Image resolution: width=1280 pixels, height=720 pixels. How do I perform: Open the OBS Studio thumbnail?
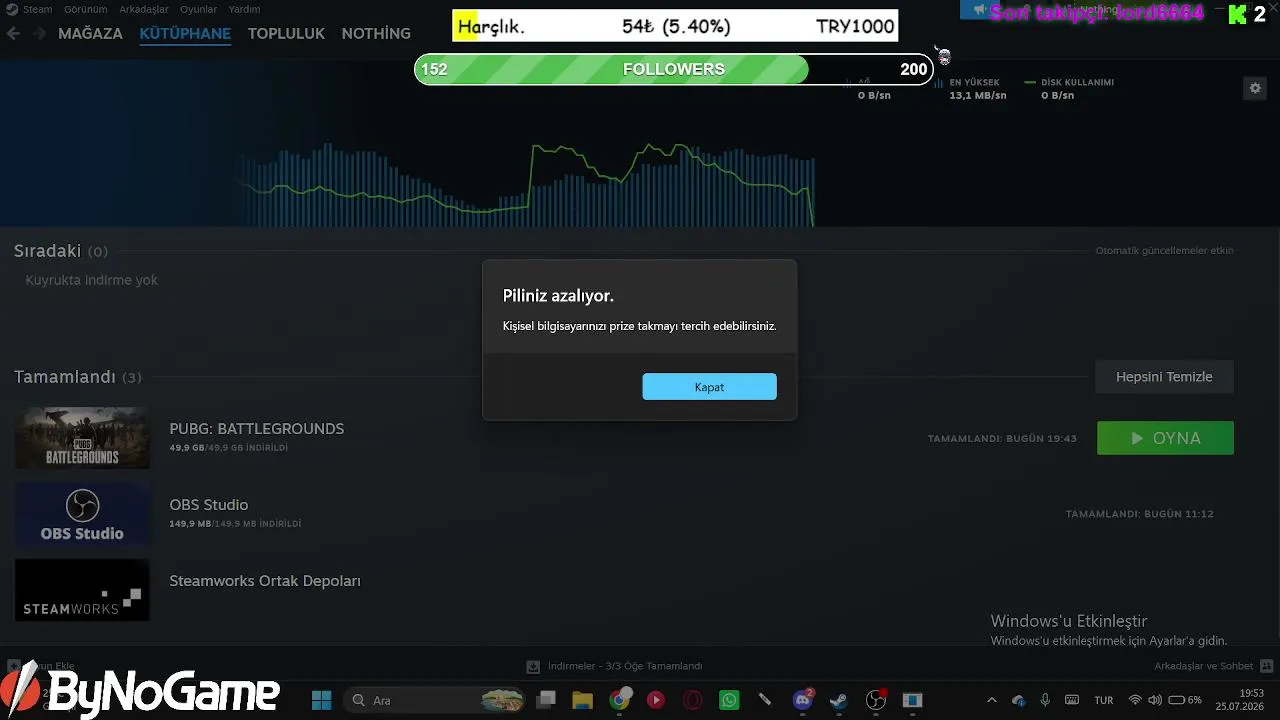82,514
